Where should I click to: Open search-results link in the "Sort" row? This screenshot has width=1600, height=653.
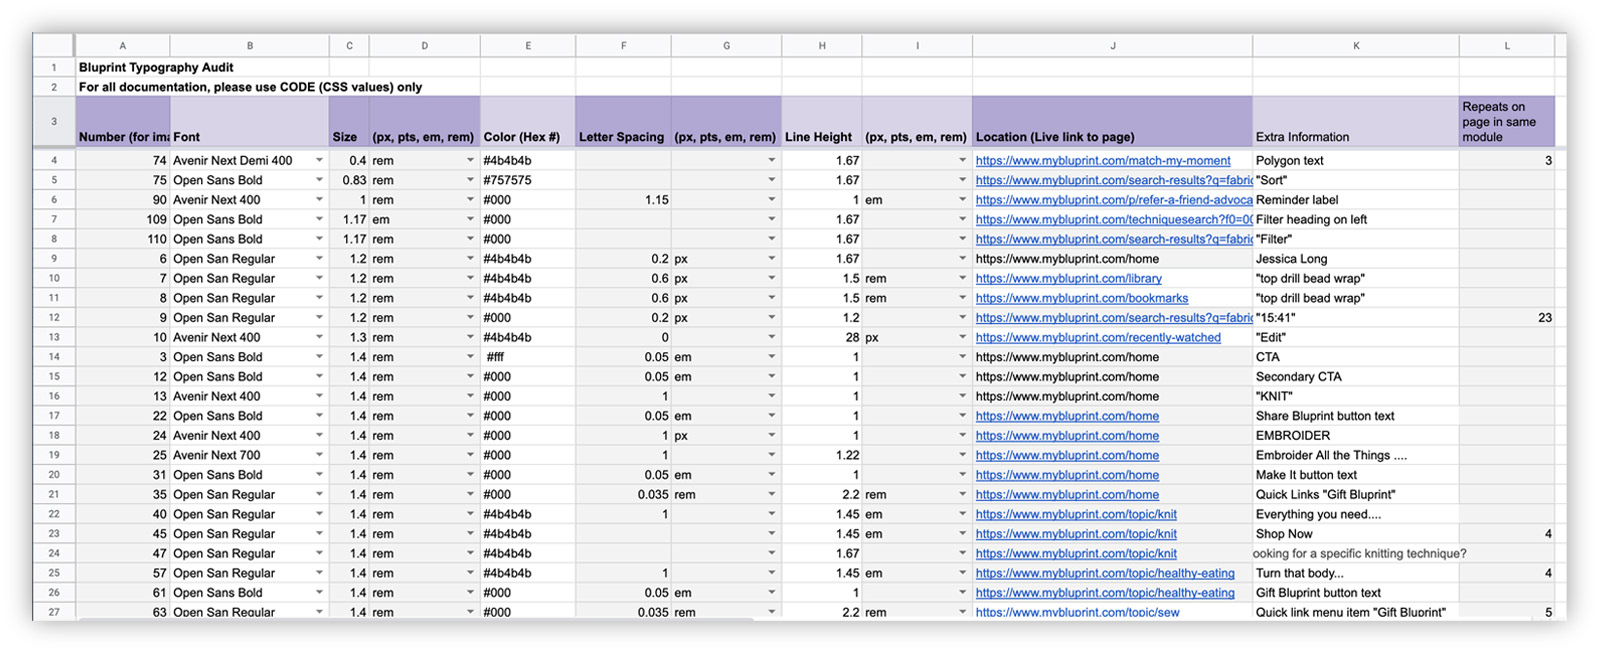[x=1114, y=180]
